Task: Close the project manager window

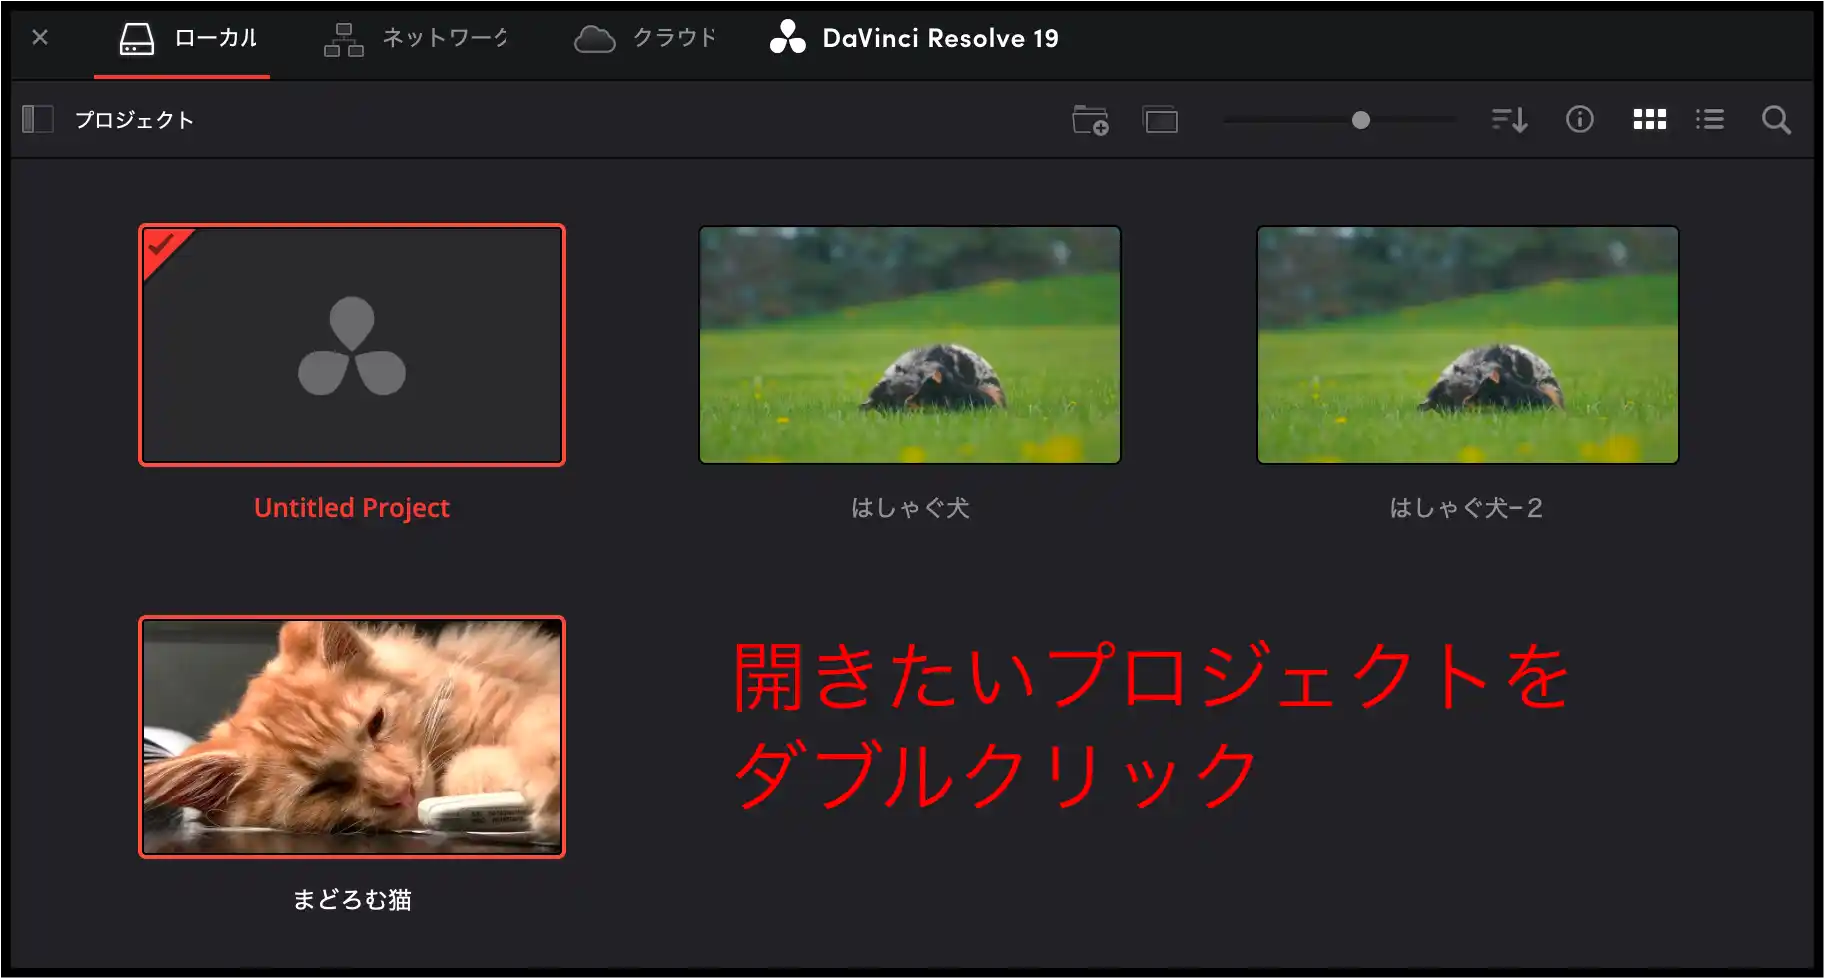Action: pos(40,37)
